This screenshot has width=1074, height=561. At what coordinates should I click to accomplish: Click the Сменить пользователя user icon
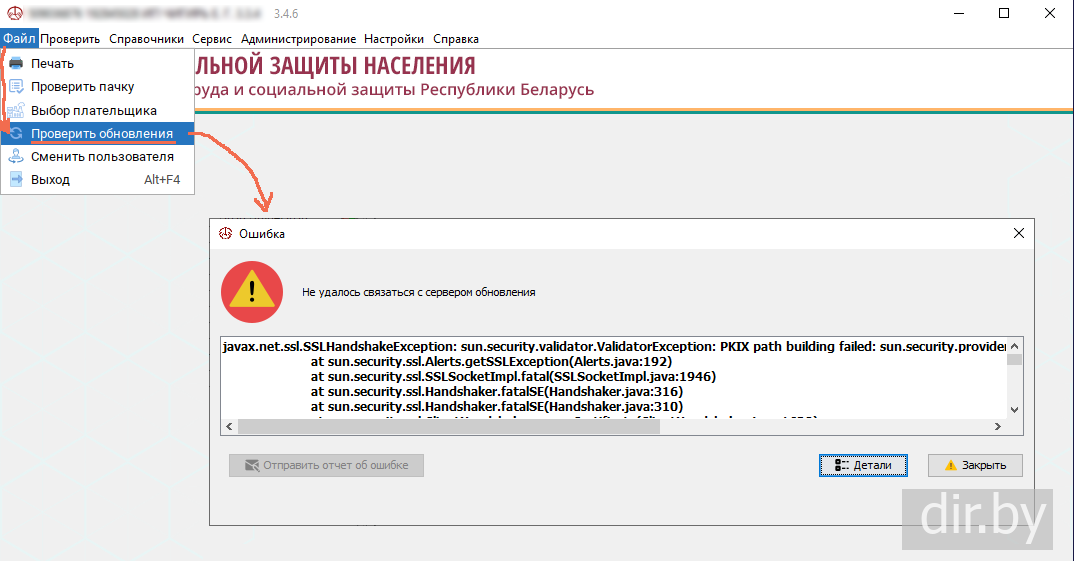[x=16, y=157]
